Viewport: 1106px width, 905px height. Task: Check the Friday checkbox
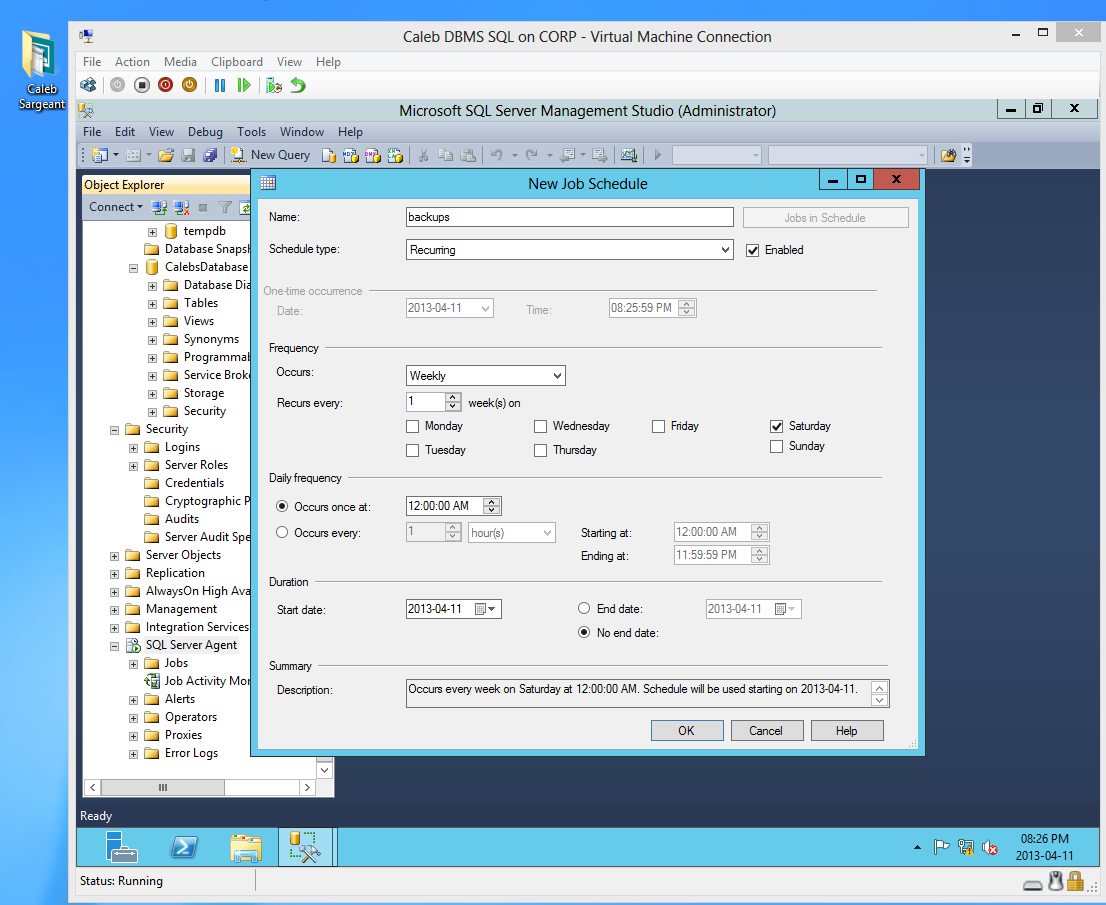[x=658, y=427]
